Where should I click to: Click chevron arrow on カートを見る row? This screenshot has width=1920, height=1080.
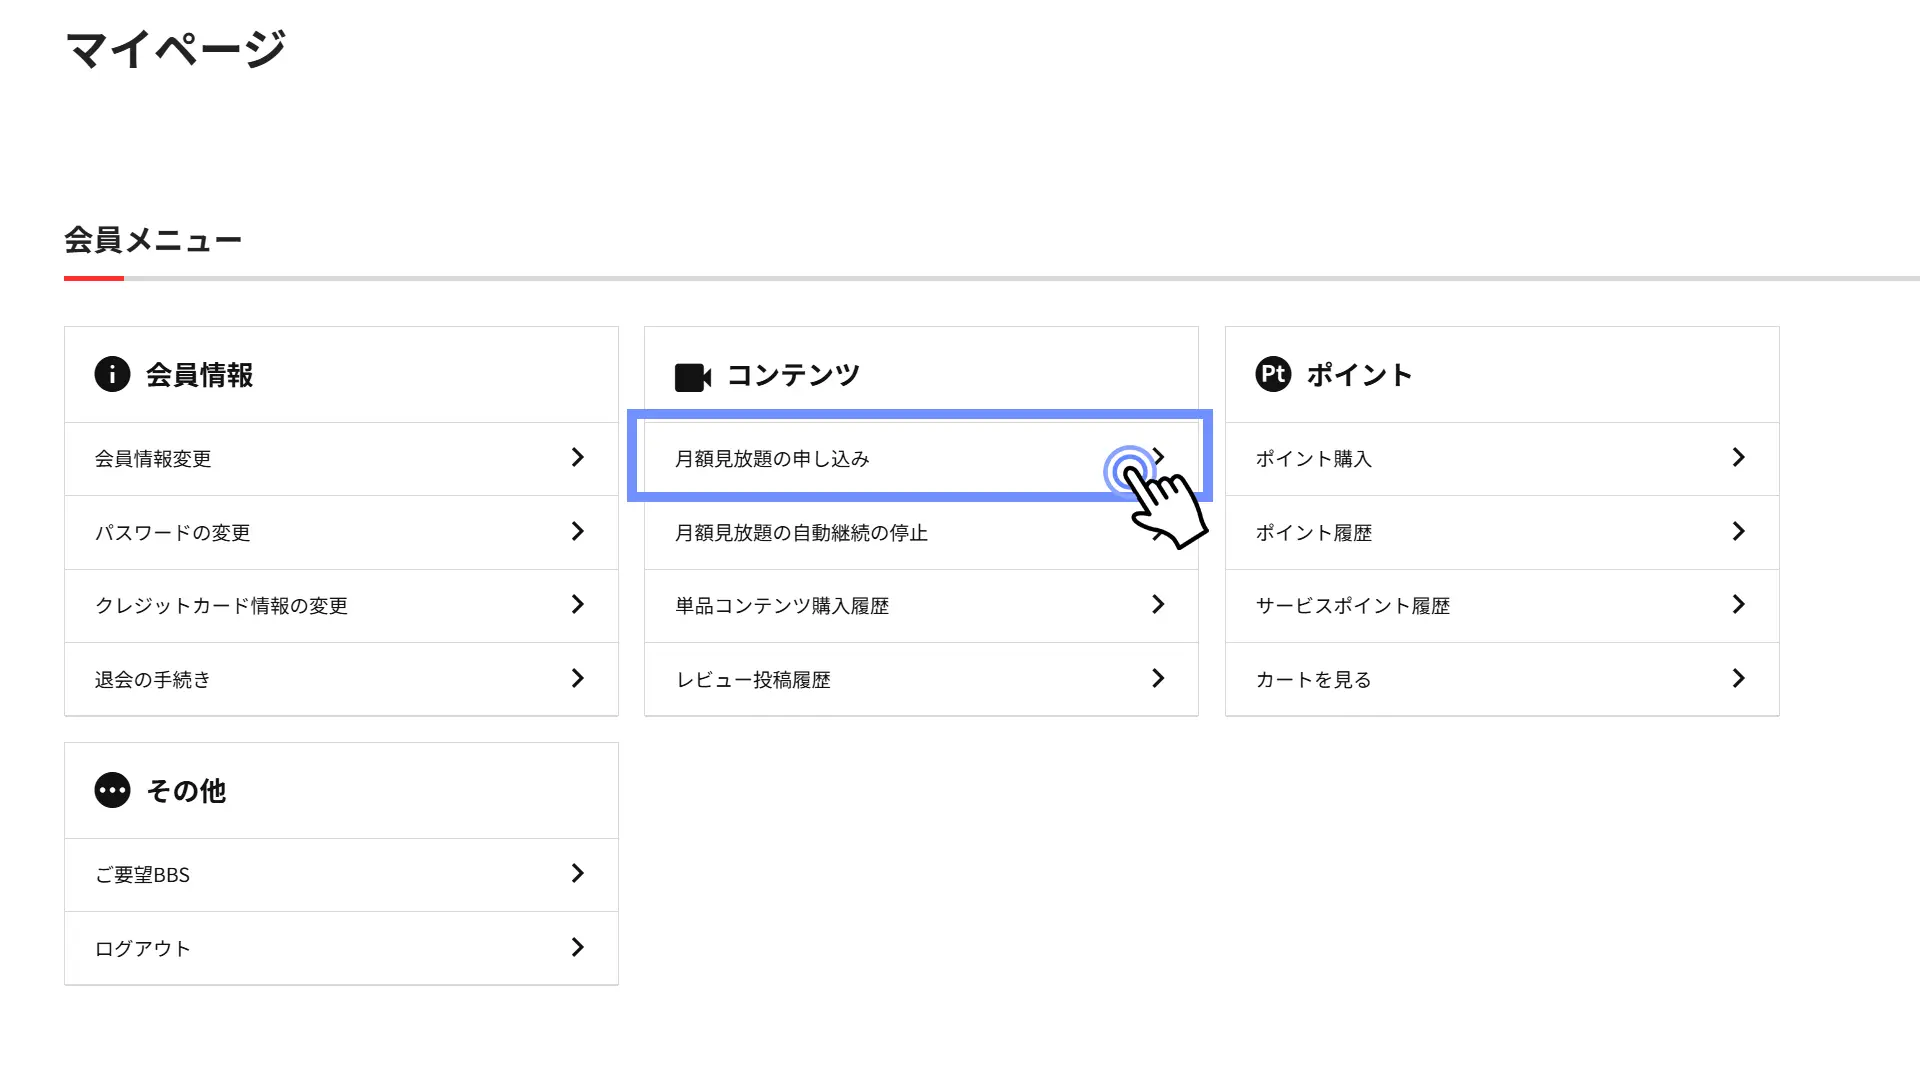pos(1739,678)
